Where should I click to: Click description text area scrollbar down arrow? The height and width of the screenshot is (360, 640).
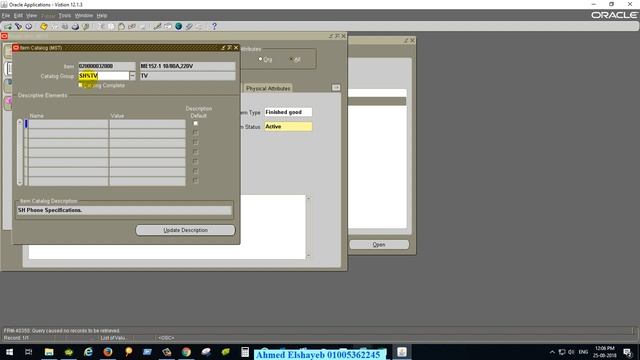tap(308, 256)
